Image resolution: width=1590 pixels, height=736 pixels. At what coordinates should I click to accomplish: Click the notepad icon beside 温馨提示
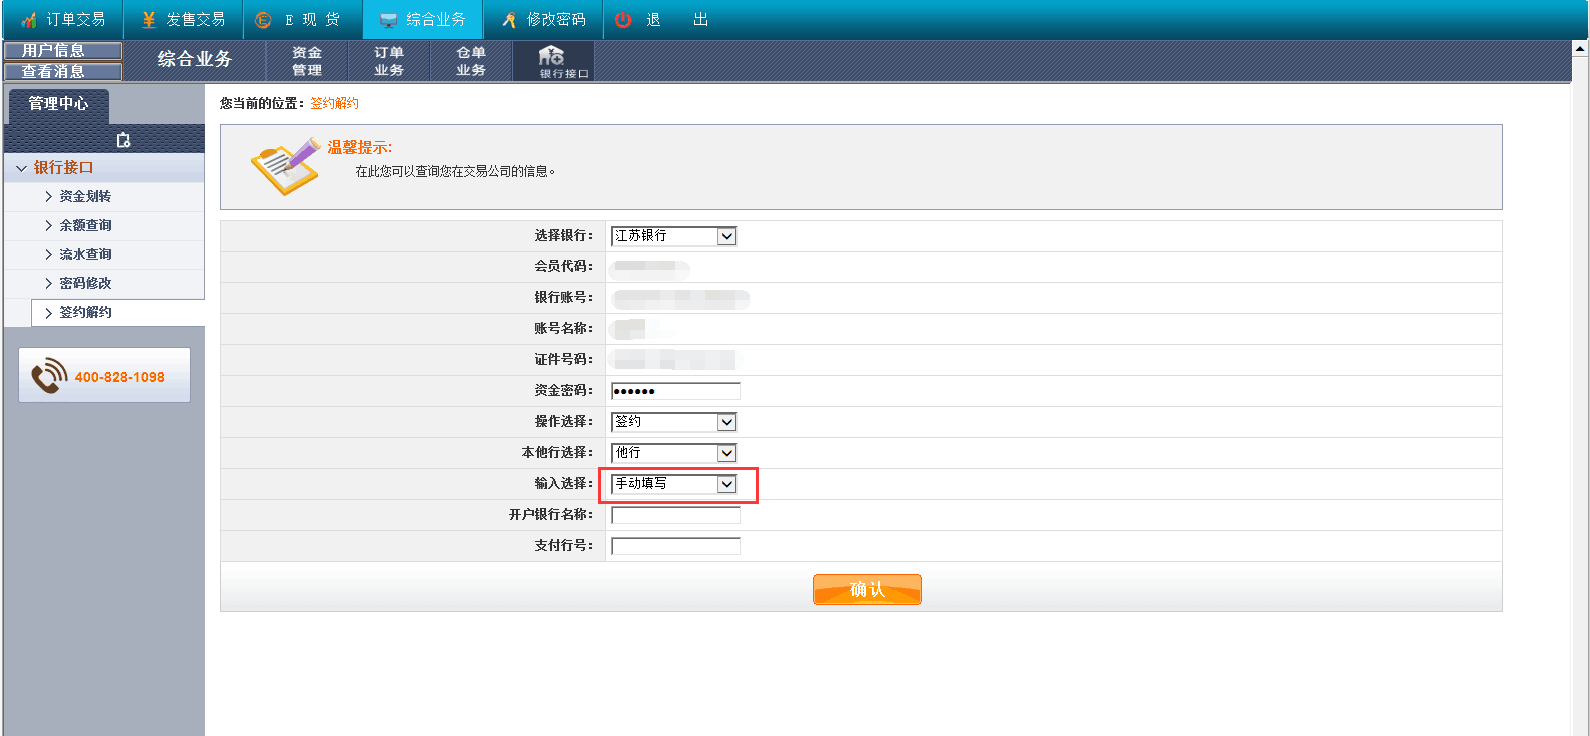click(x=285, y=167)
